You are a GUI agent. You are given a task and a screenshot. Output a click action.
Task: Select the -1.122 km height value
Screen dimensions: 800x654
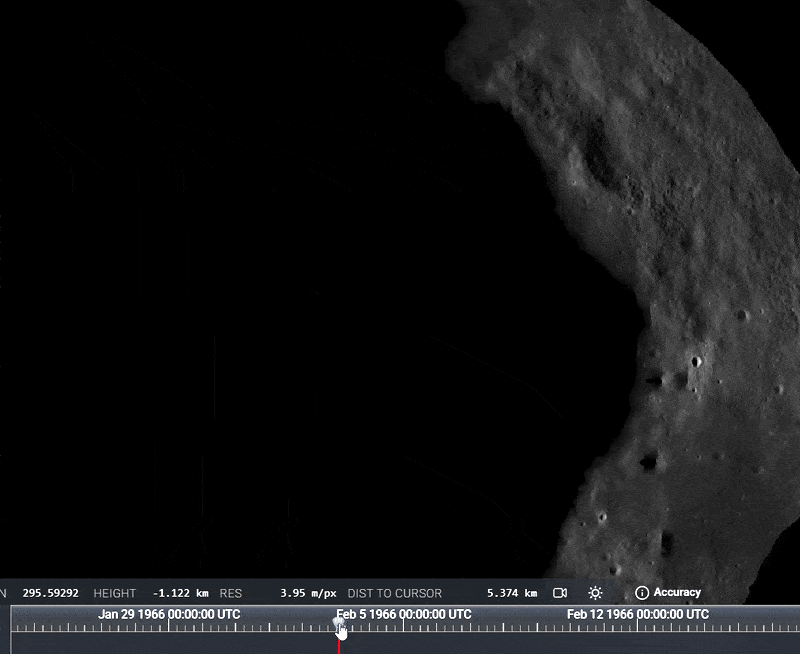point(181,593)
